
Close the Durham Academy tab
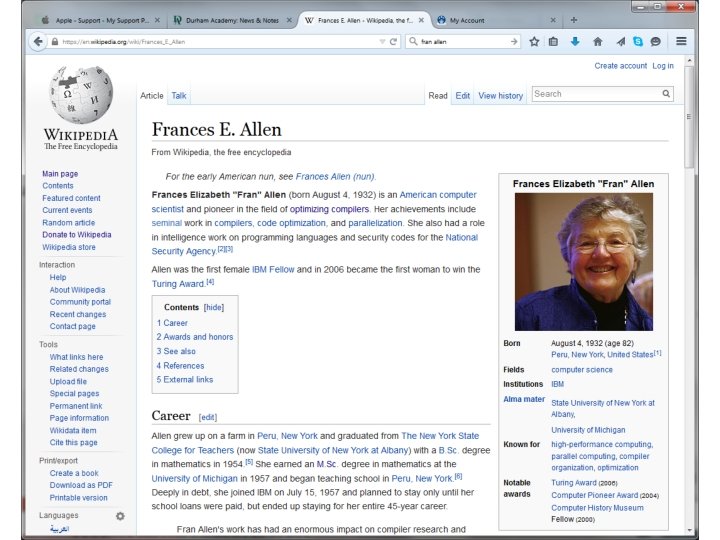pyautogui.click(x=289, y=20)
